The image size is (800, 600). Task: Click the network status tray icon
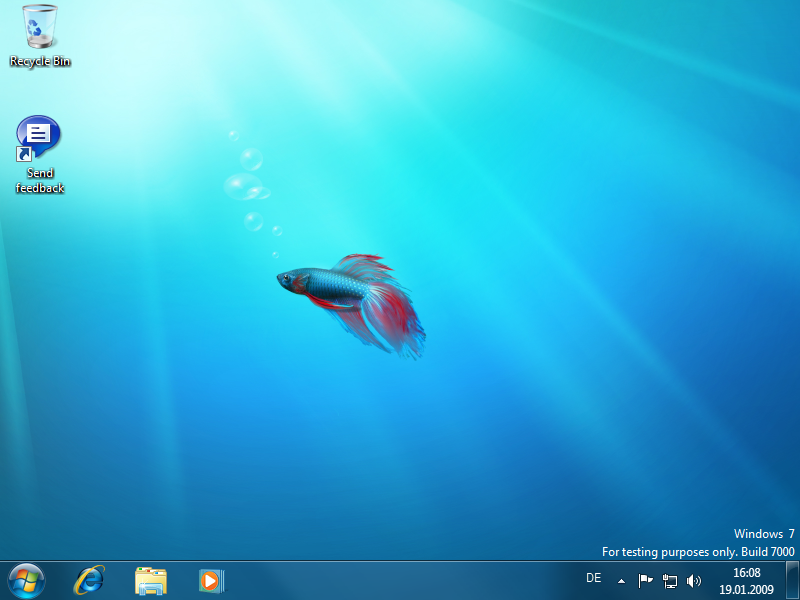670,580
